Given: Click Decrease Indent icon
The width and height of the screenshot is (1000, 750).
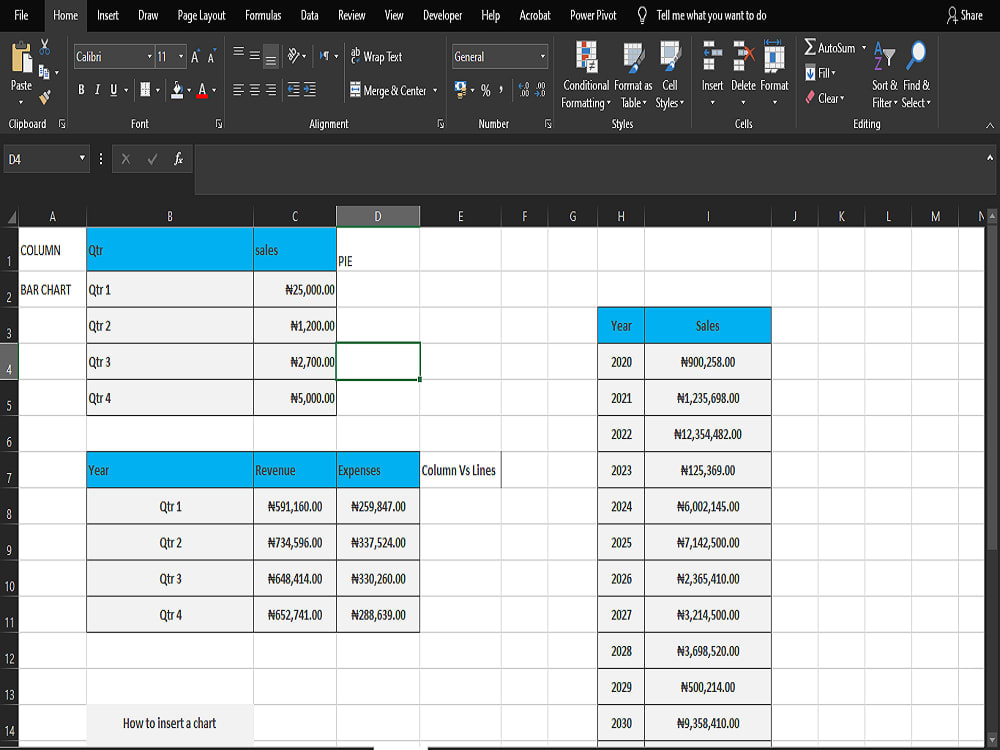Looking at the screenshot, I should [x=293, y=90].
